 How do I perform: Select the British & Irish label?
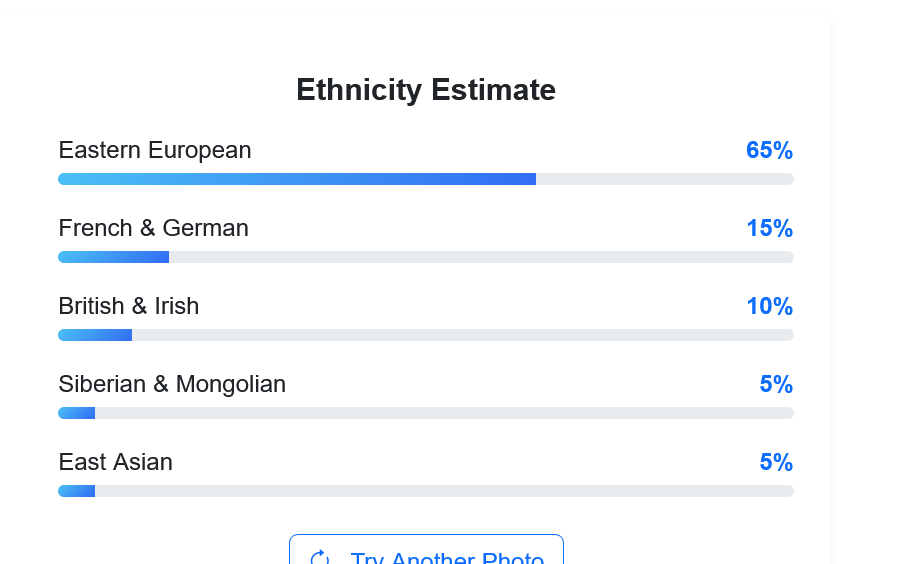(x=129, y=306)
